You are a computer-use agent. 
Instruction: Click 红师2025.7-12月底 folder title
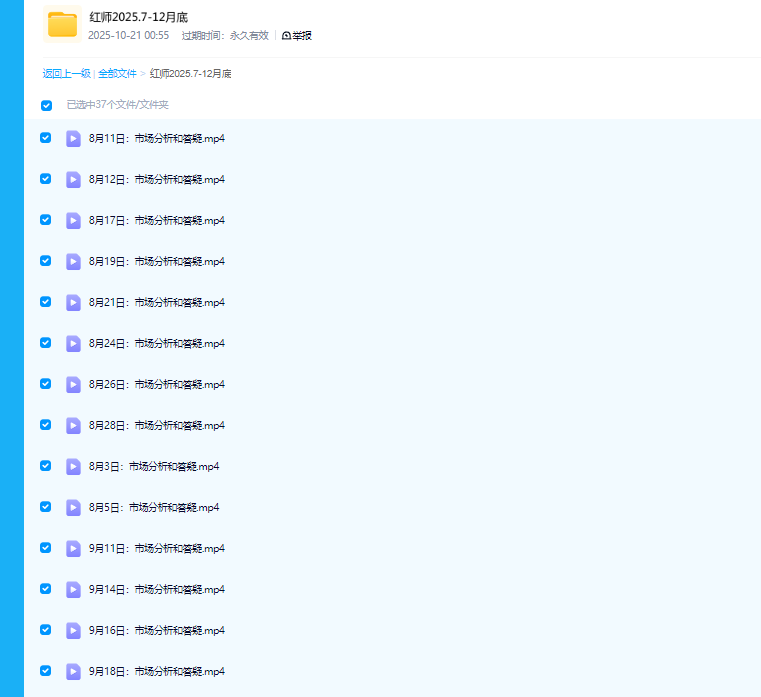(x=138, y=17)
